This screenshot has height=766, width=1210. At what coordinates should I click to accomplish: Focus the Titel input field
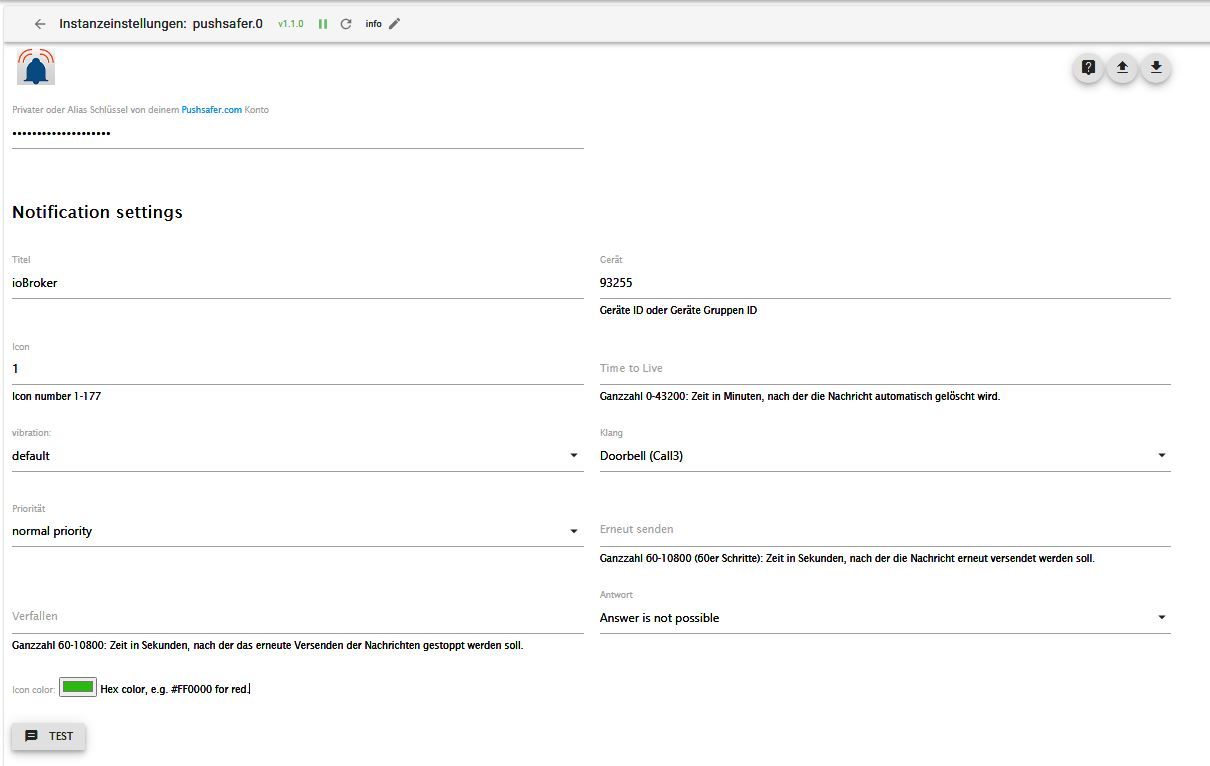click(297, 283)
